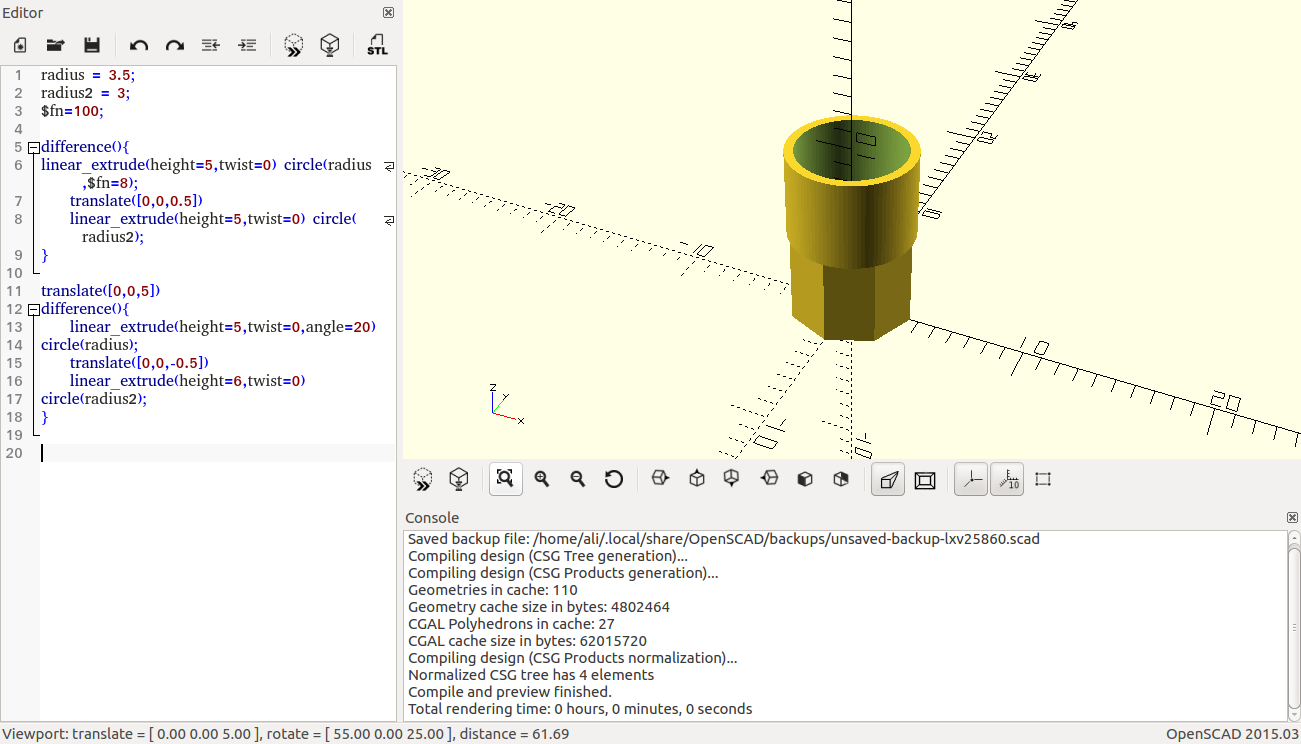Undo the last code edit
Viewport: 1301px width, 744px height.
(x=139, y=45)
